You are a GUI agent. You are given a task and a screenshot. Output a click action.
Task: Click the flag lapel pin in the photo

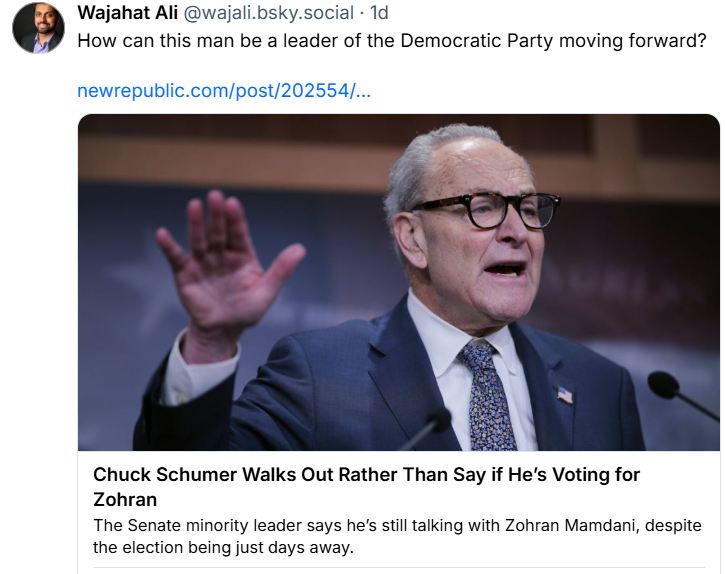(565, 394)
